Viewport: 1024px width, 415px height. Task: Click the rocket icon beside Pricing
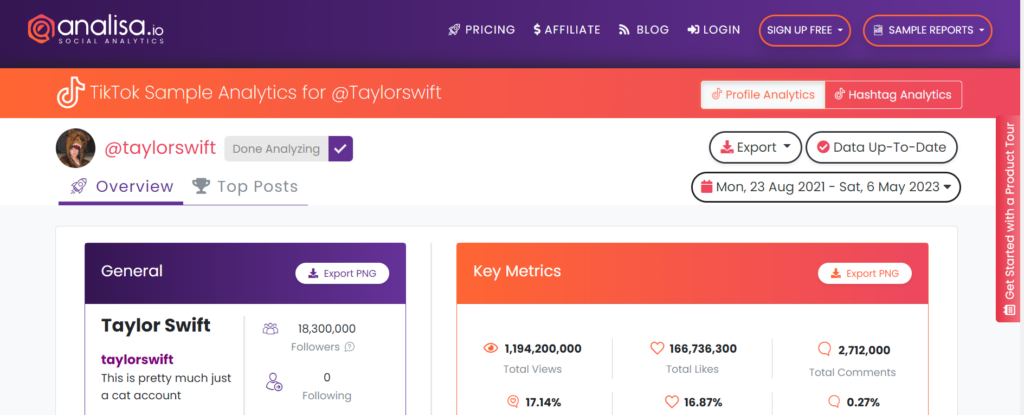(x=455, y=30)
